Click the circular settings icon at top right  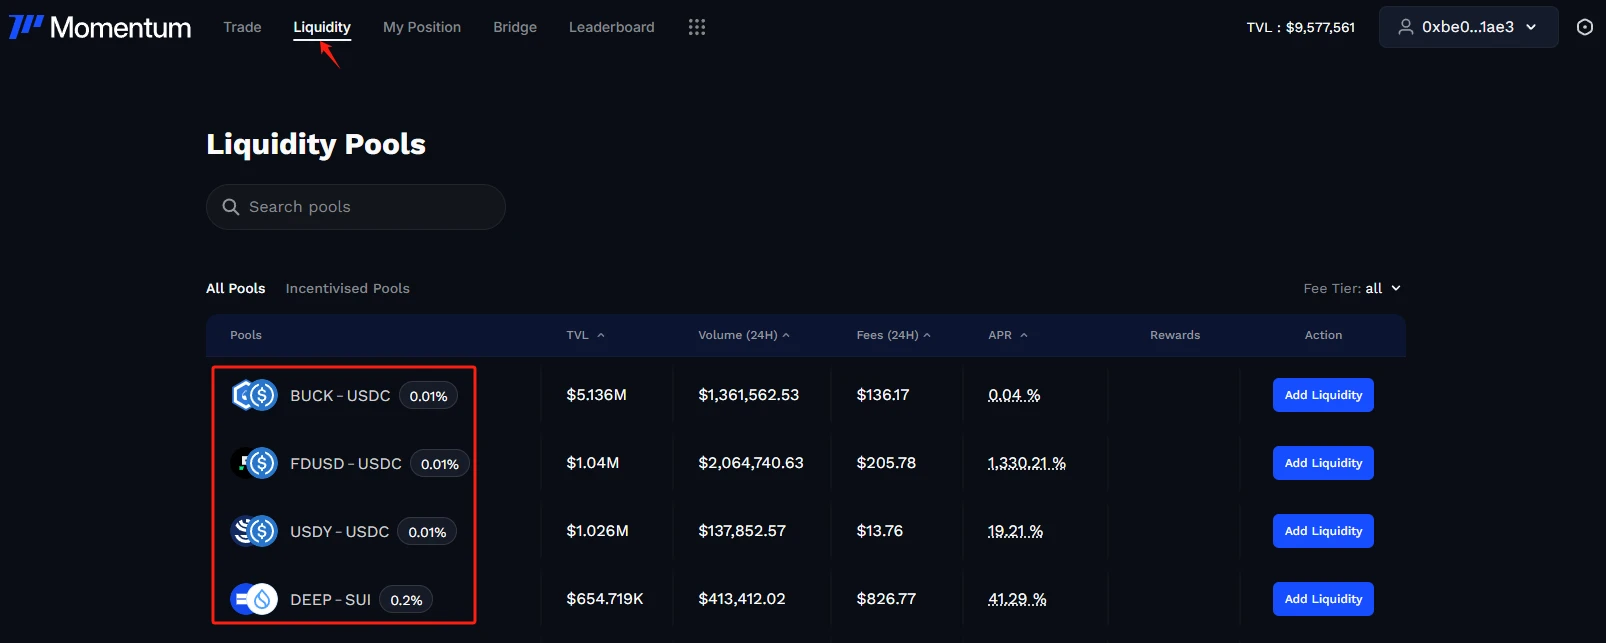click(x=1584, y=27)
